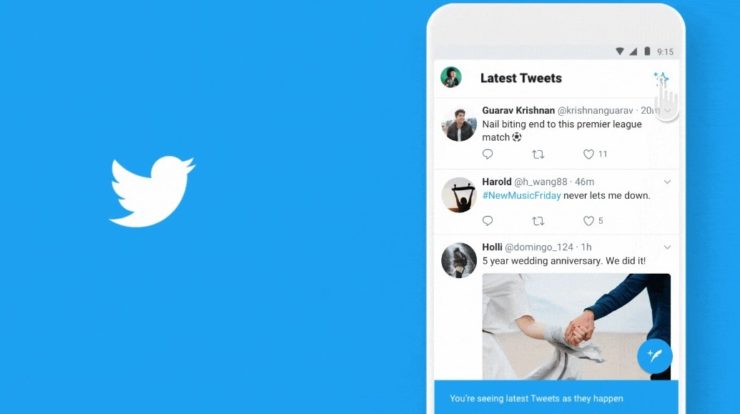Retweet Harold's tweet
The image size is (740, 414).
click(x=538, y=221)
